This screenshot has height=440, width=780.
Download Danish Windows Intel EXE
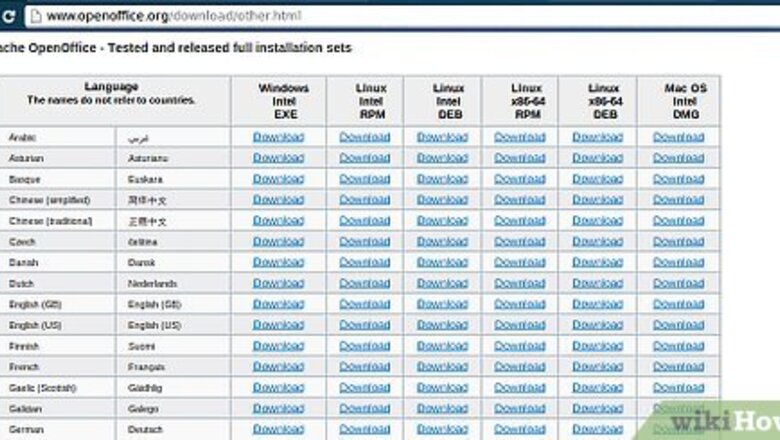[x=278, y=262]
